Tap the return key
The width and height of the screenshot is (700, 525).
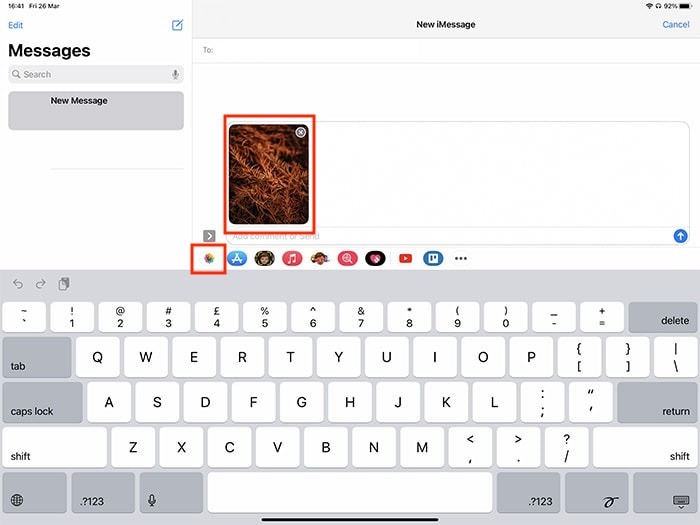(x=657, y=402)
